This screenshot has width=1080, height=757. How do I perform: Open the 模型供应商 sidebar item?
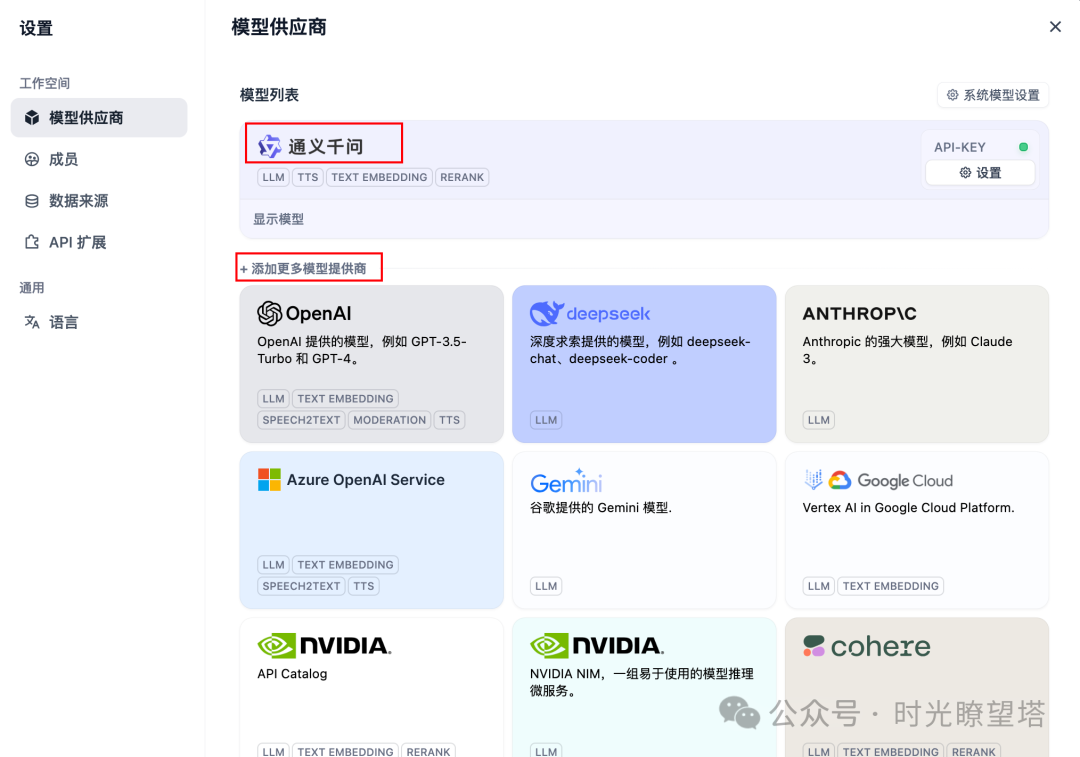98,118
